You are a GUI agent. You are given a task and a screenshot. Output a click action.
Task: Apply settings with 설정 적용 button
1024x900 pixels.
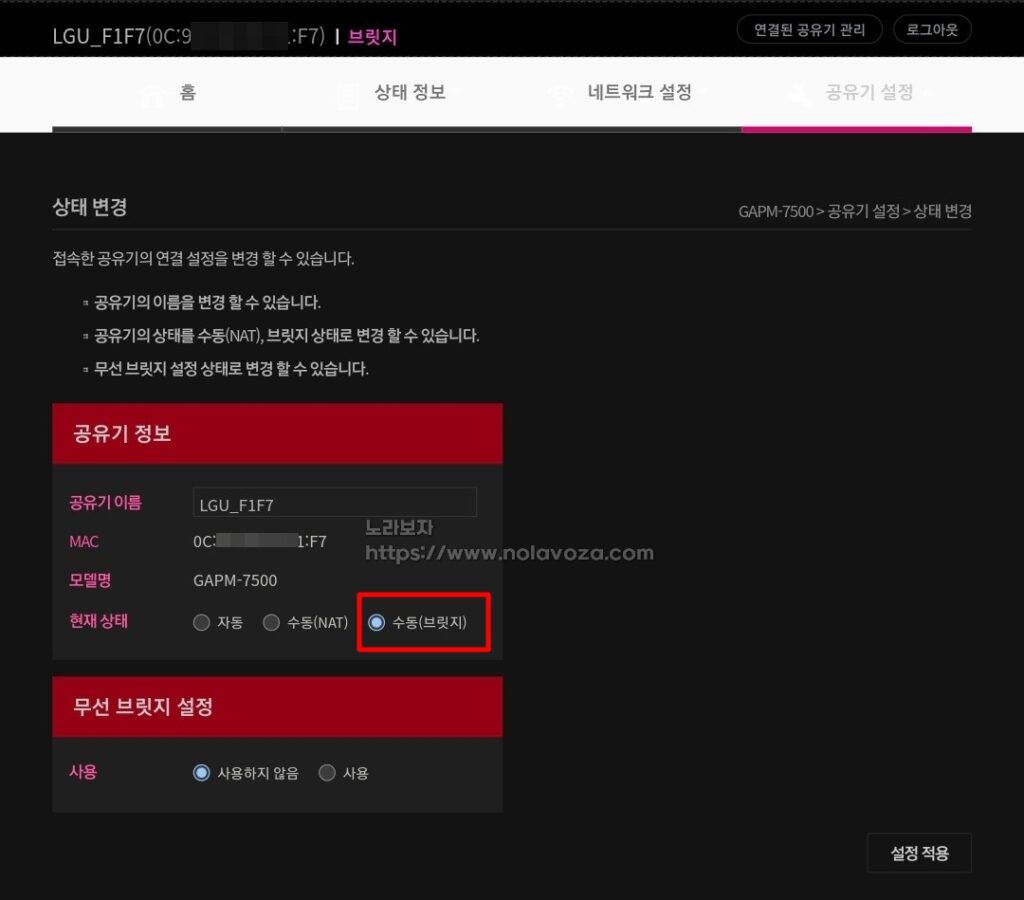pyautogui.click(x=920, y=853)
